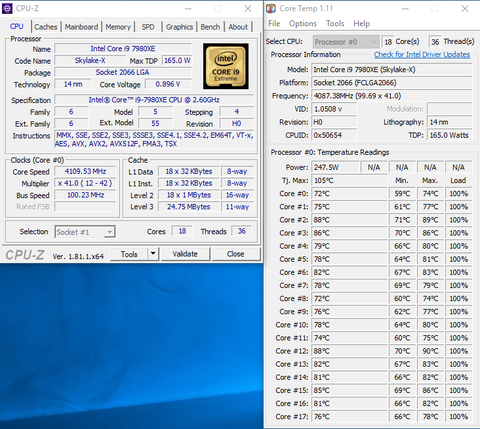The image size is (480, 429).
Task: Click the Platform field Socket 2066 (FCLGA2066)
Action: point(392,83)
